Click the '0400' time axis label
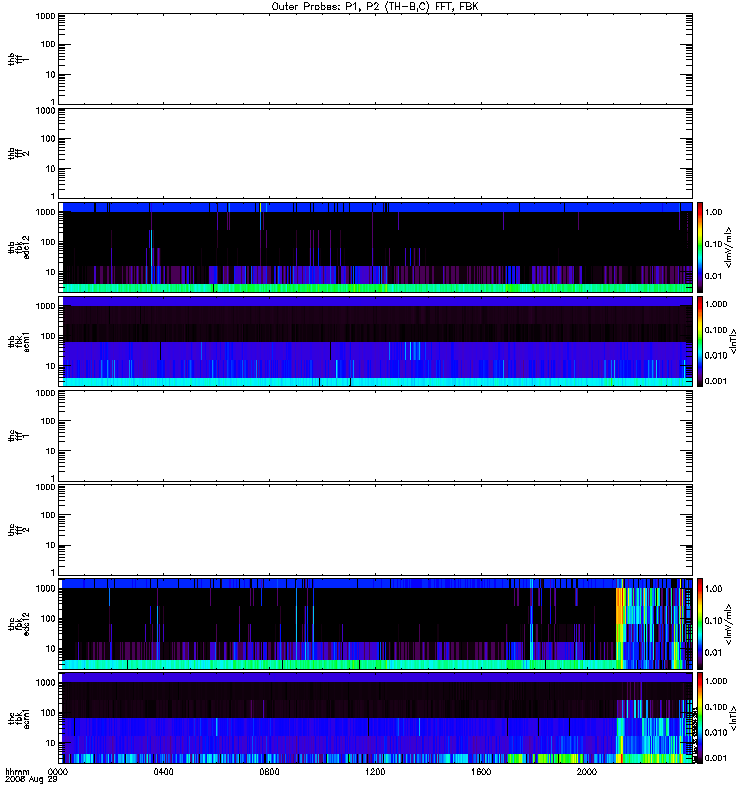Screen dimensions: 750x800 click(x=163, y=772)
